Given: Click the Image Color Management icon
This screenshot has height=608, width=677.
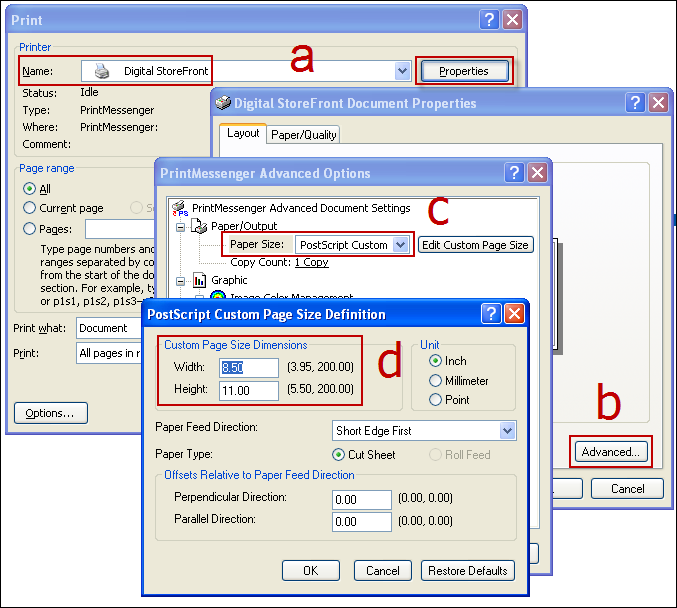Looking at the screenshot, I should click(x=218, y=295).
